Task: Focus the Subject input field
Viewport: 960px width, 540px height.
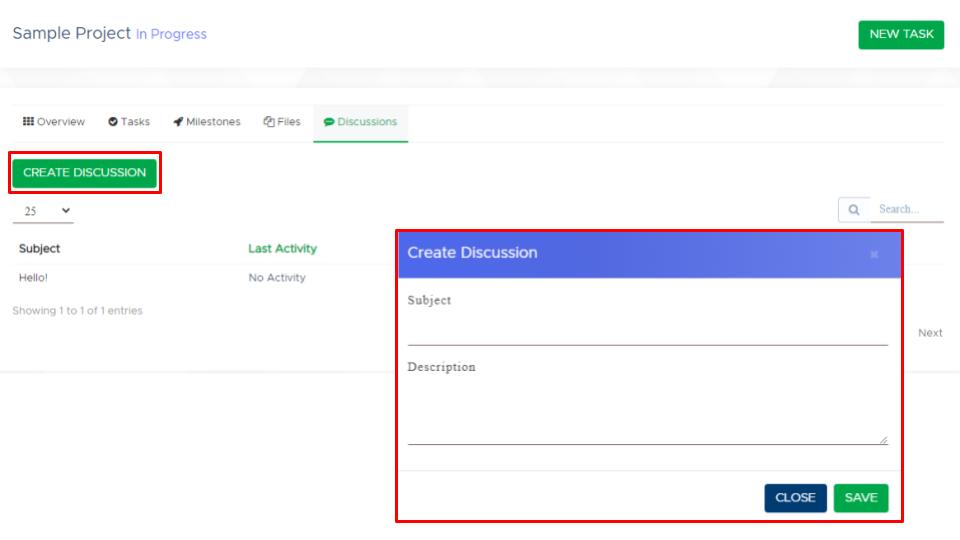Action: (x=647, y=330)
